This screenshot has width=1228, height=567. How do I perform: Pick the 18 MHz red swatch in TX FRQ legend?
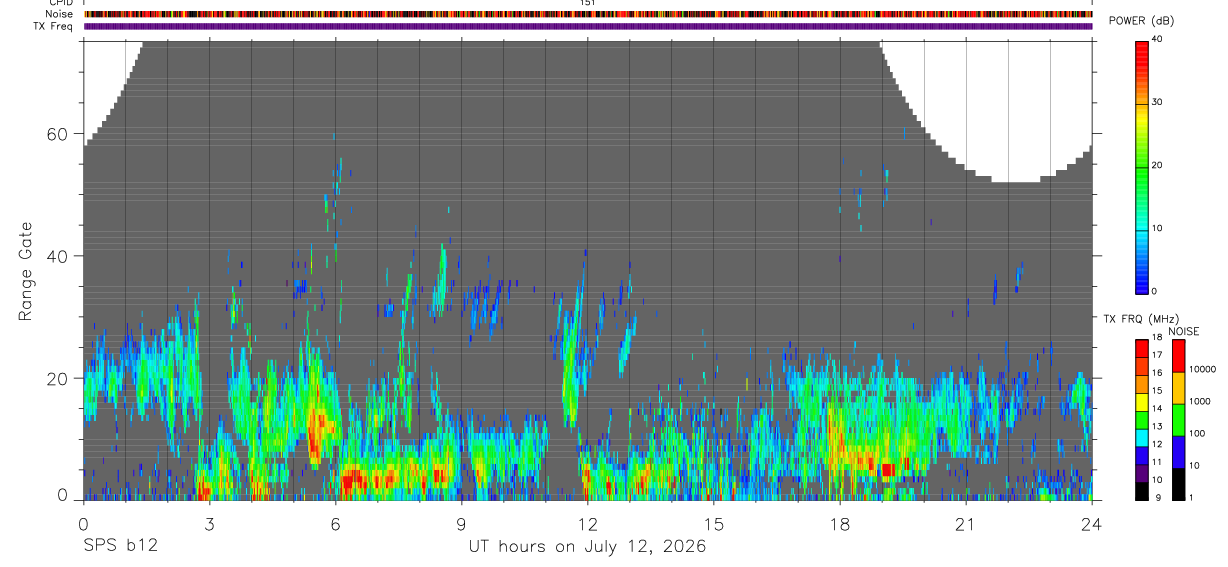[1142, 346]
